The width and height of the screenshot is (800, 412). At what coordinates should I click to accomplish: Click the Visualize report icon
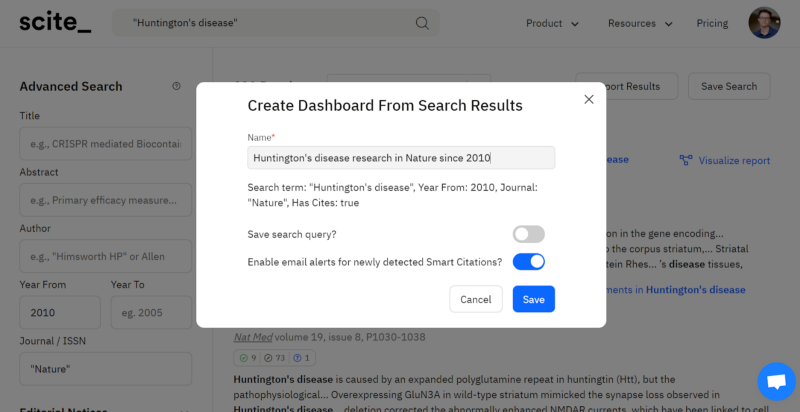(686, 160)
